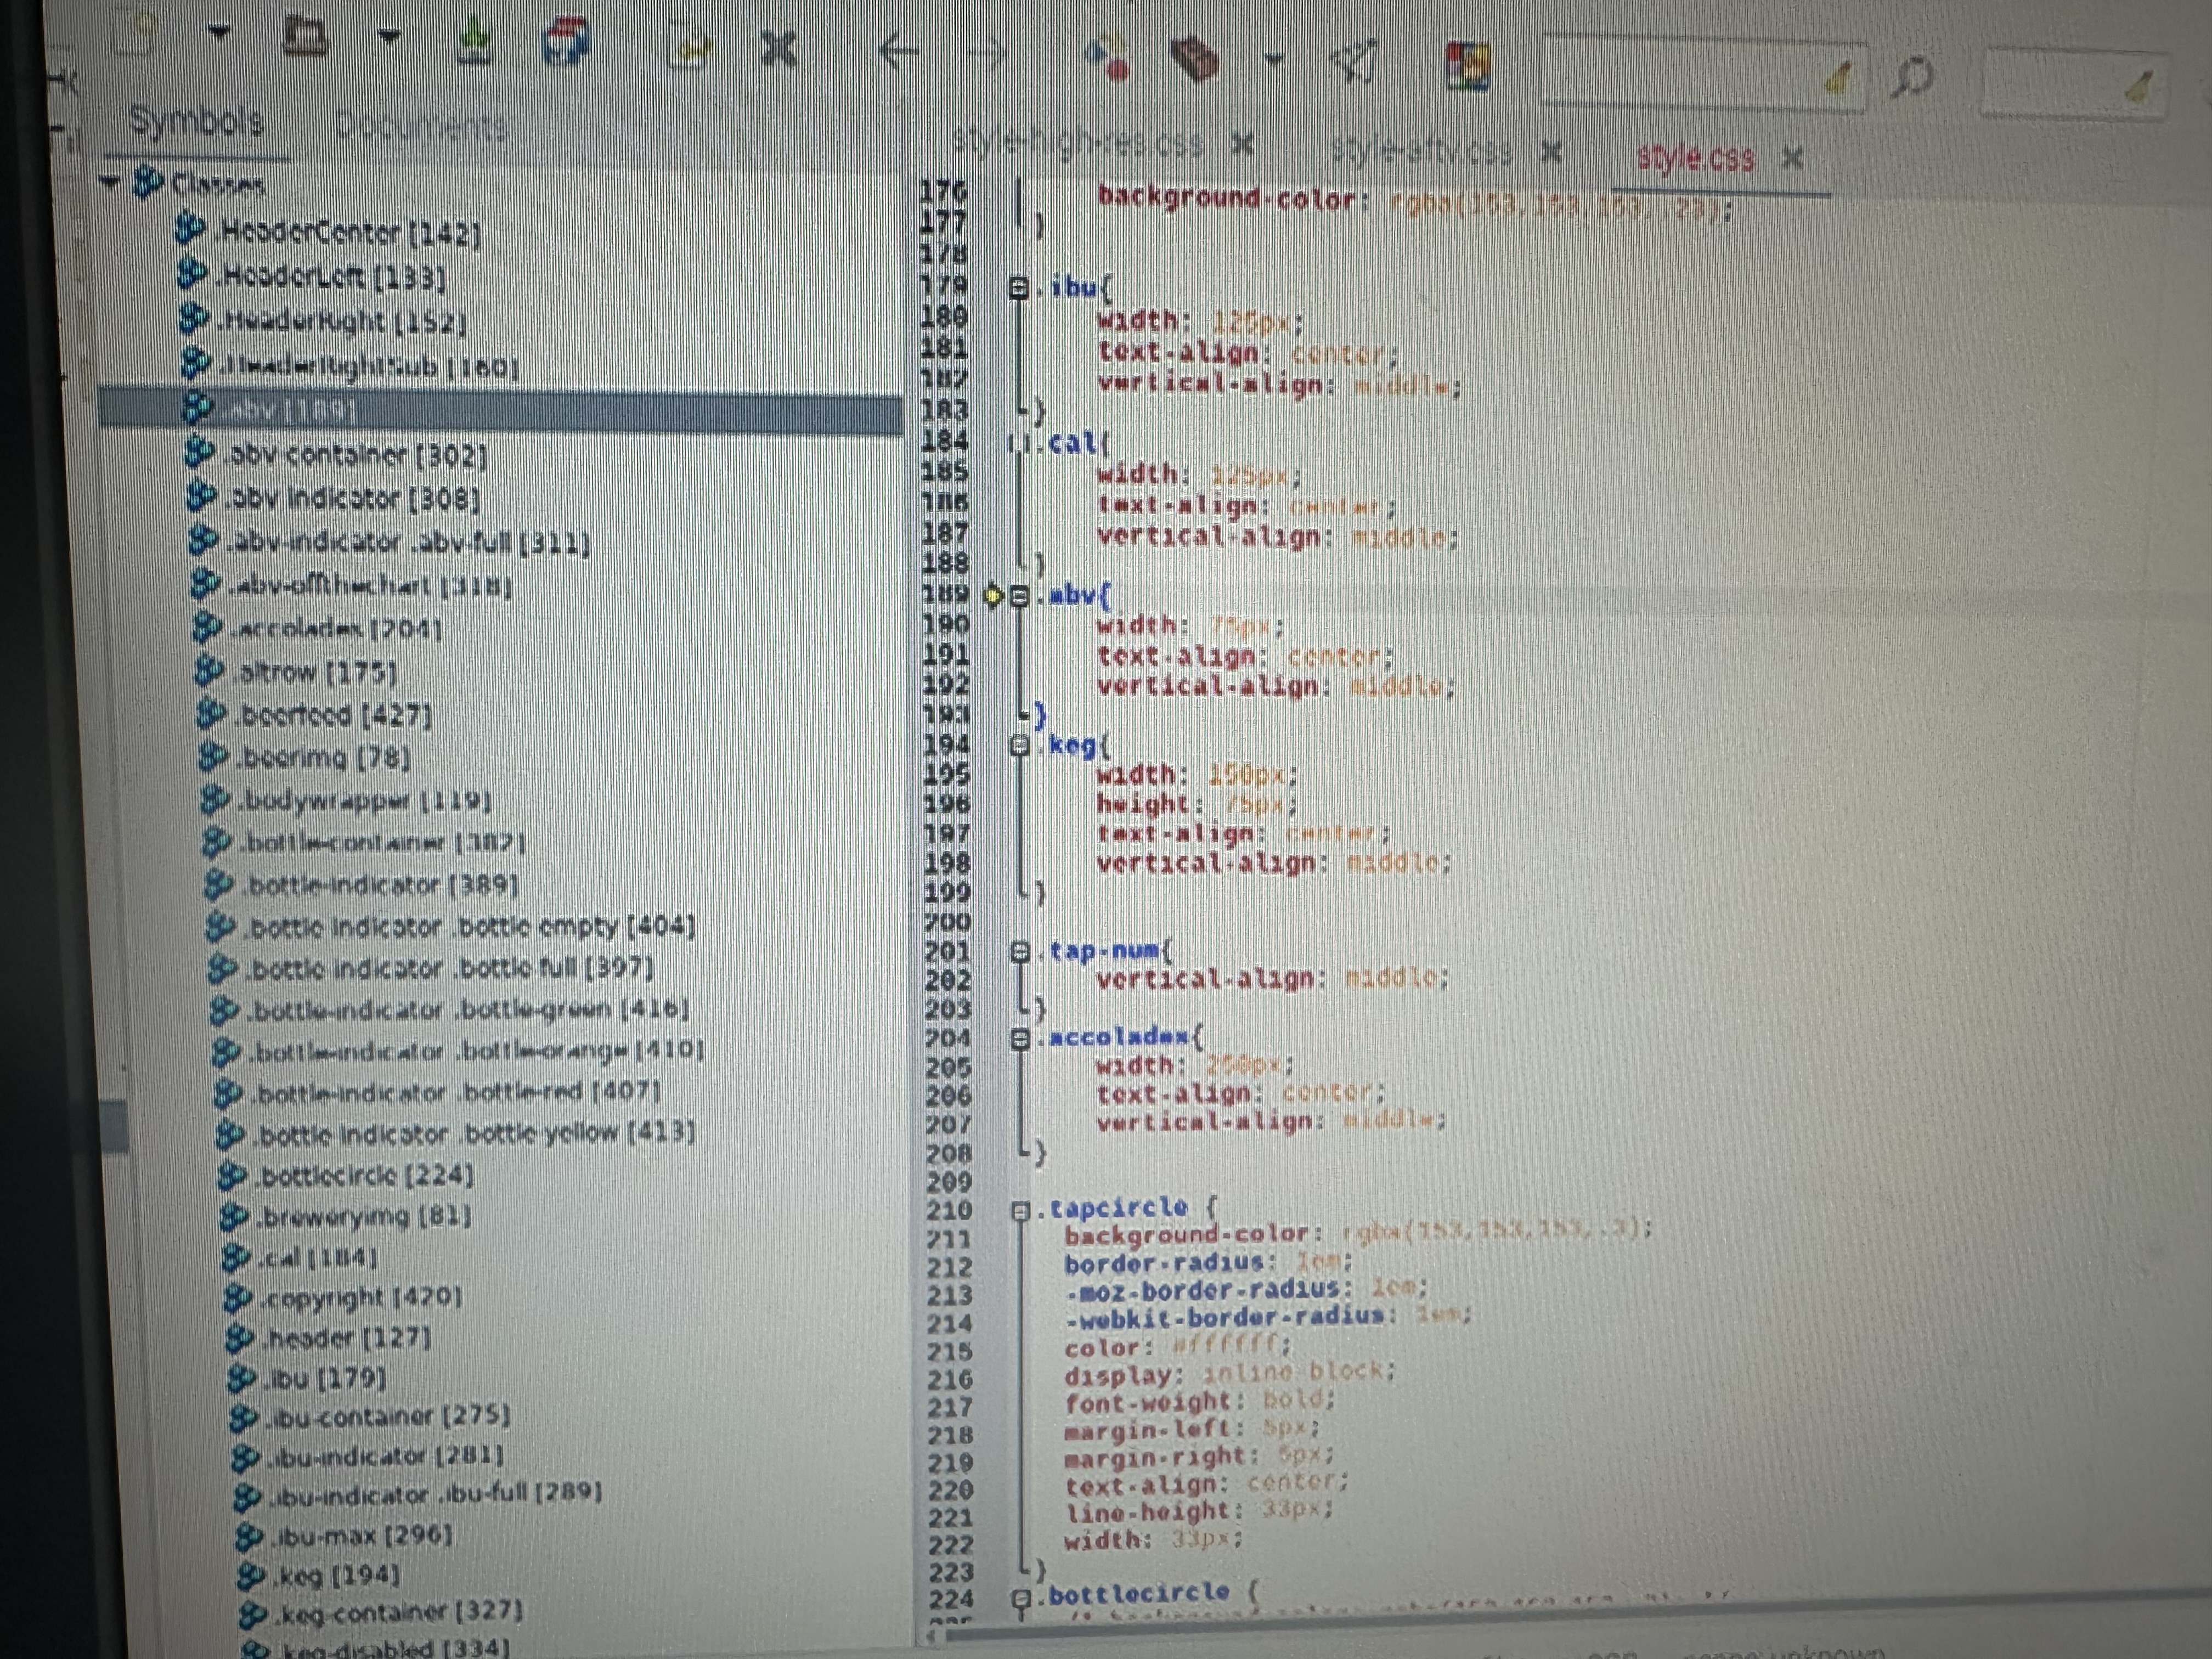This screenshot has height=1659, width=2212.
Task: Open the Color Chooser toolbar icon
Action: [x=1469, y=65]
